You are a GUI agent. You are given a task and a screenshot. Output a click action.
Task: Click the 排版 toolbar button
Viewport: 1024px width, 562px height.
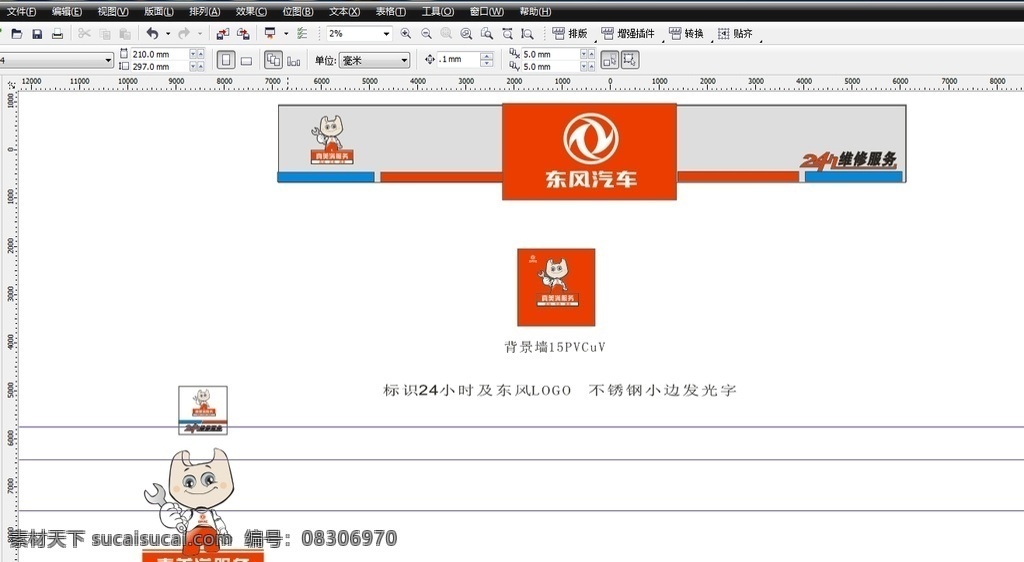(x=570, y=34)
